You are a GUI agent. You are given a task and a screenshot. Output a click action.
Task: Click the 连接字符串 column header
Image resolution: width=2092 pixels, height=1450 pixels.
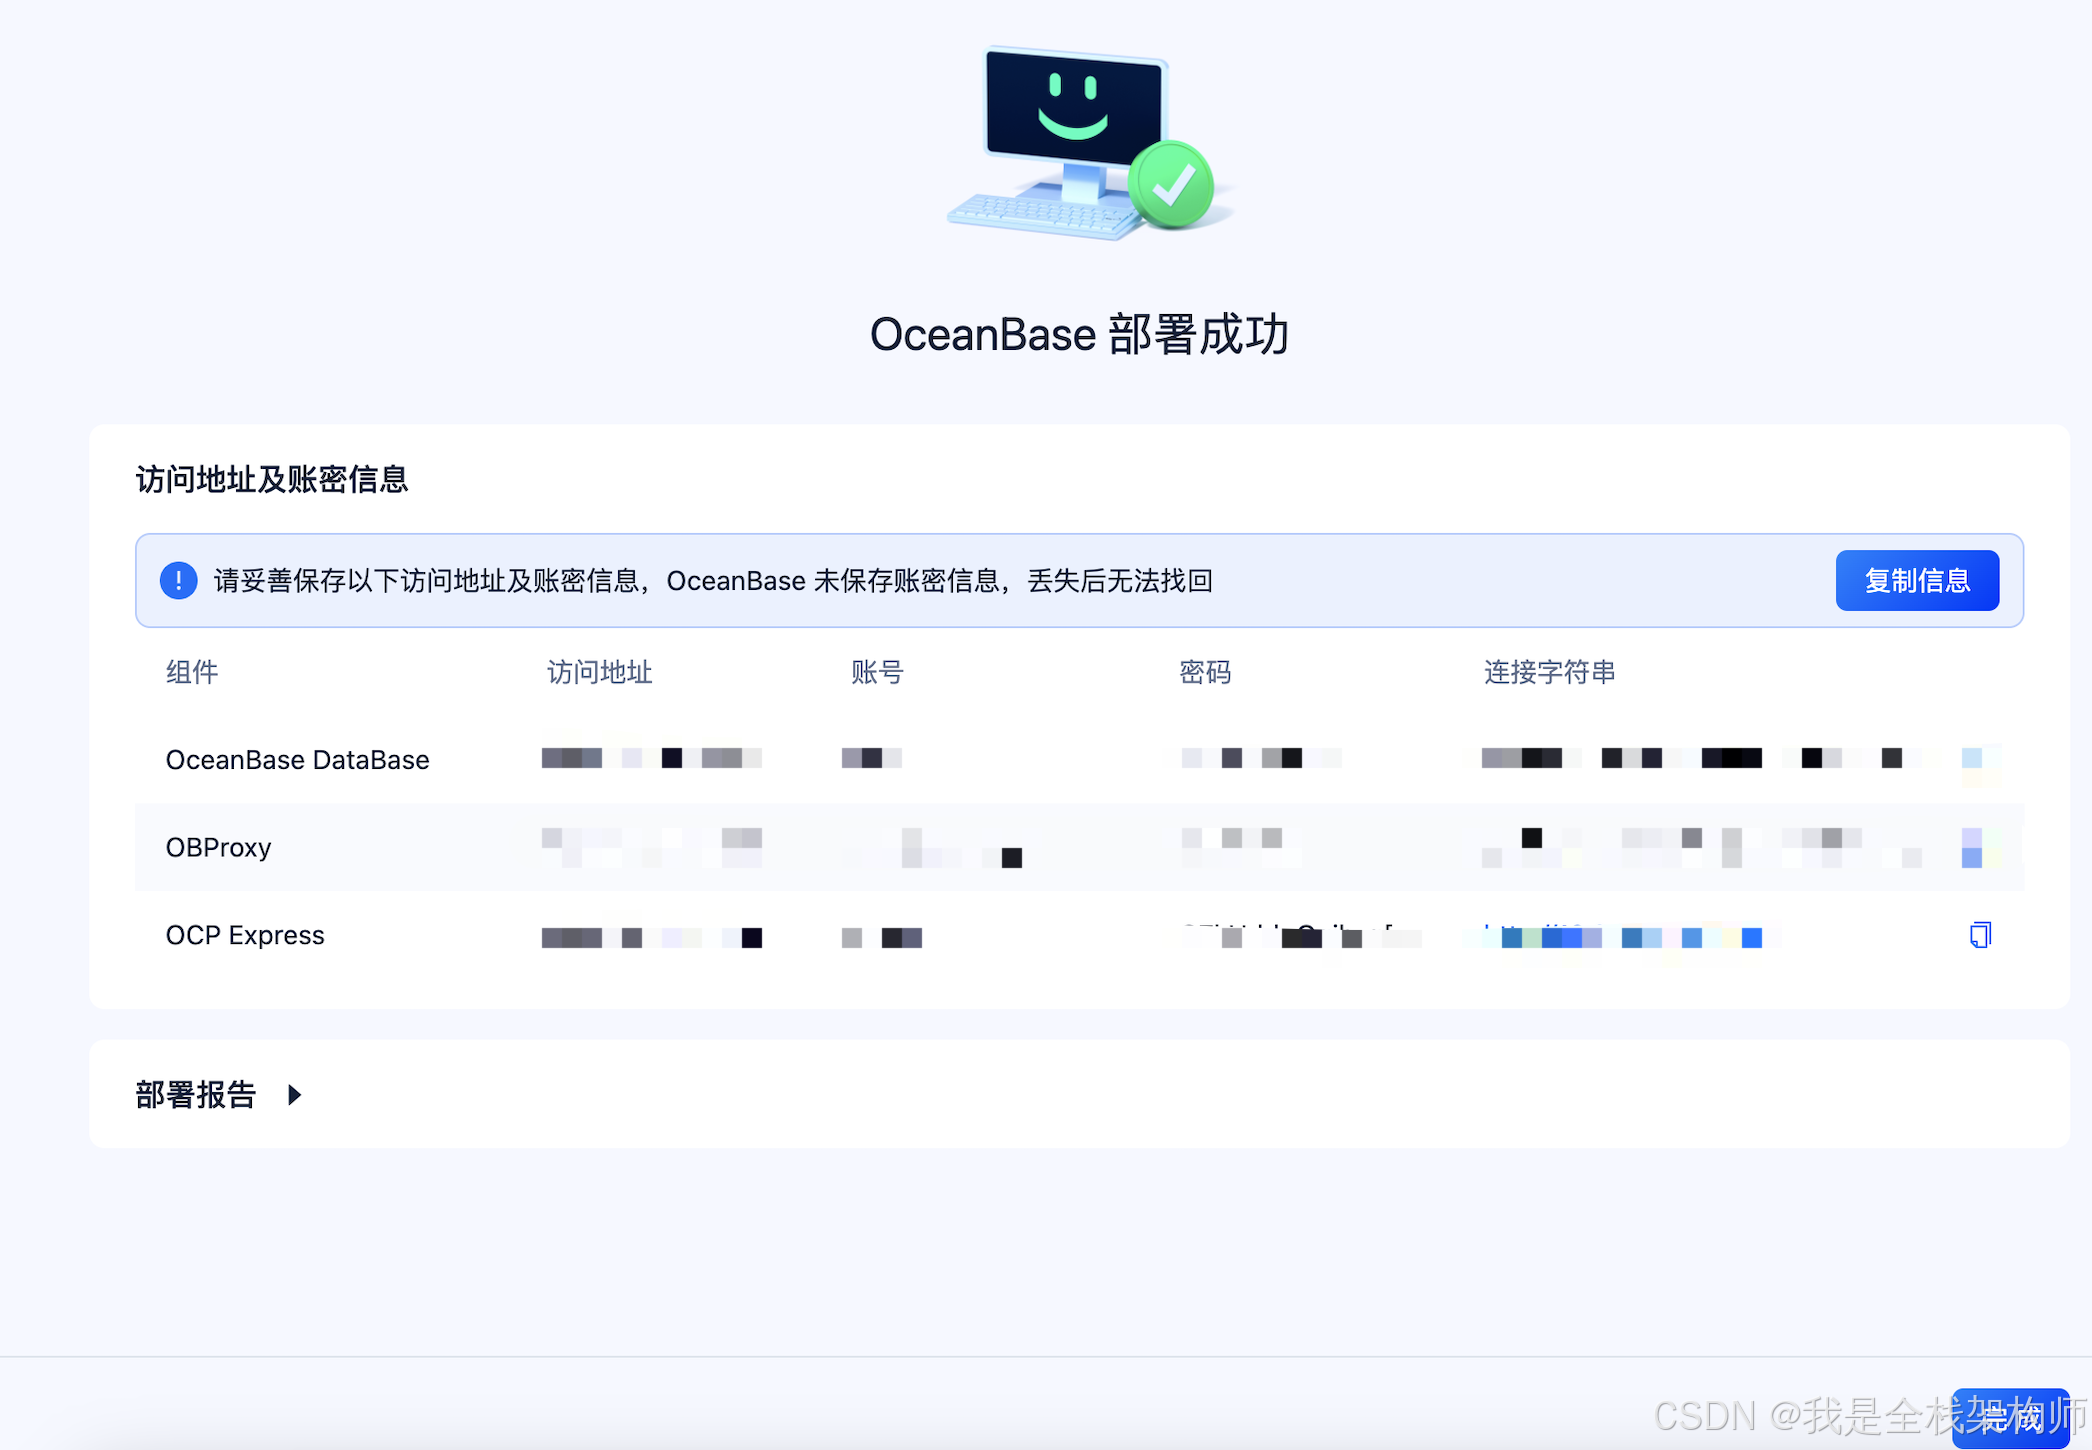click(1549, 672)
